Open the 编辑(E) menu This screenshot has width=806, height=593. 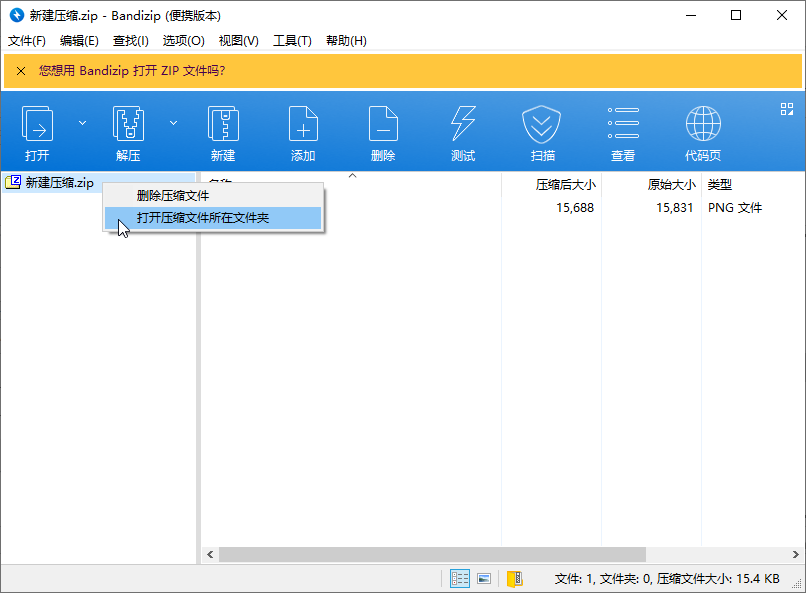pyautogui.click(x=79, y=41)
